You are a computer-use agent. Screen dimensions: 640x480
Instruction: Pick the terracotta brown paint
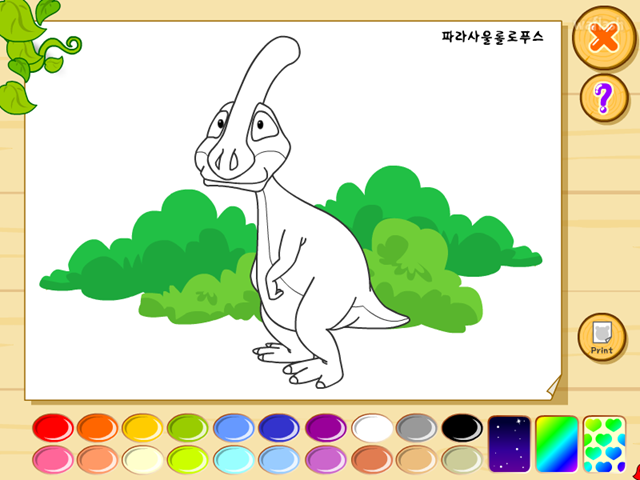[372, 459]
